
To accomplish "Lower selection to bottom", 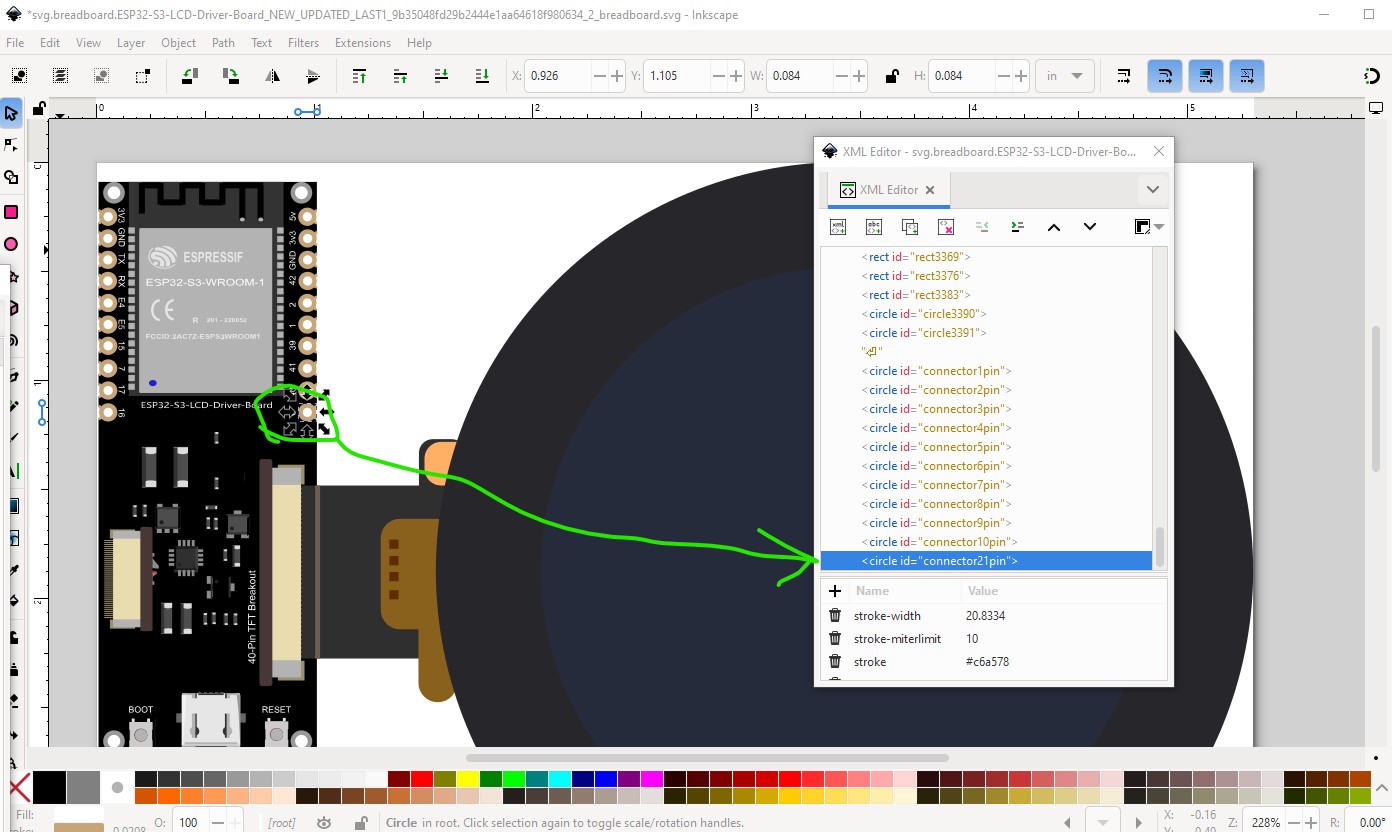I will (x=482, y=76).
